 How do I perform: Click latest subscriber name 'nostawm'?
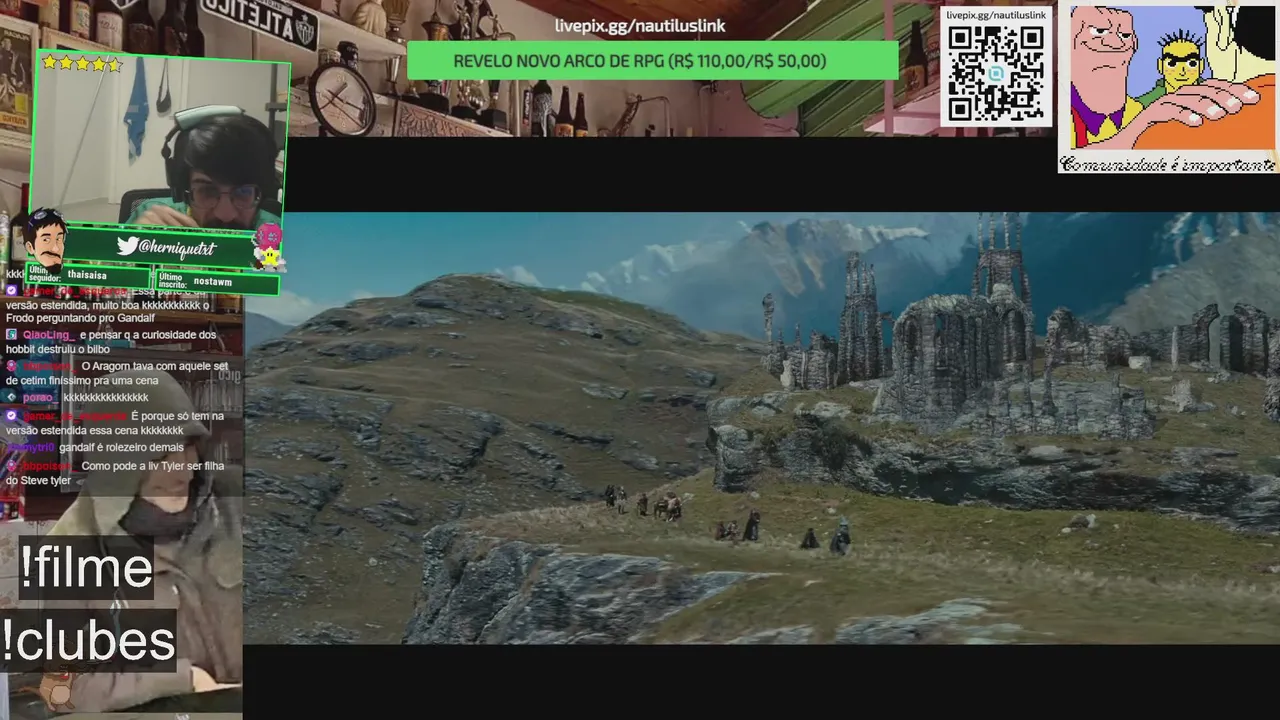[213, 282]
